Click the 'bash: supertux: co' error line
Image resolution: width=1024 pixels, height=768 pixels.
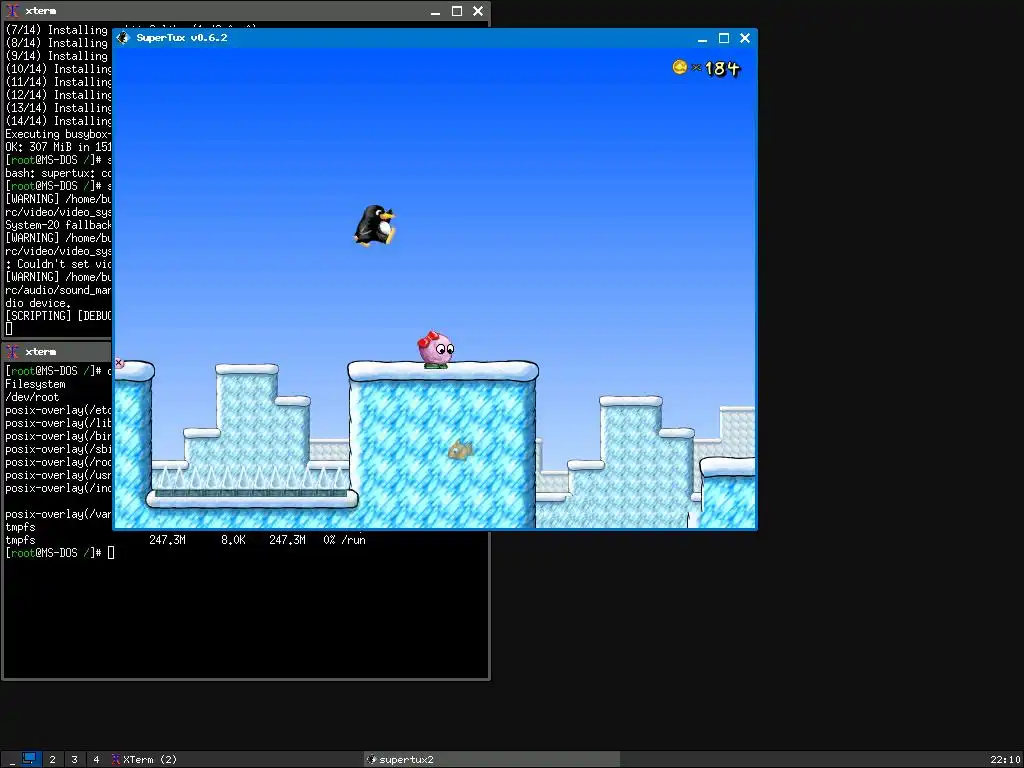click(59, 174)
